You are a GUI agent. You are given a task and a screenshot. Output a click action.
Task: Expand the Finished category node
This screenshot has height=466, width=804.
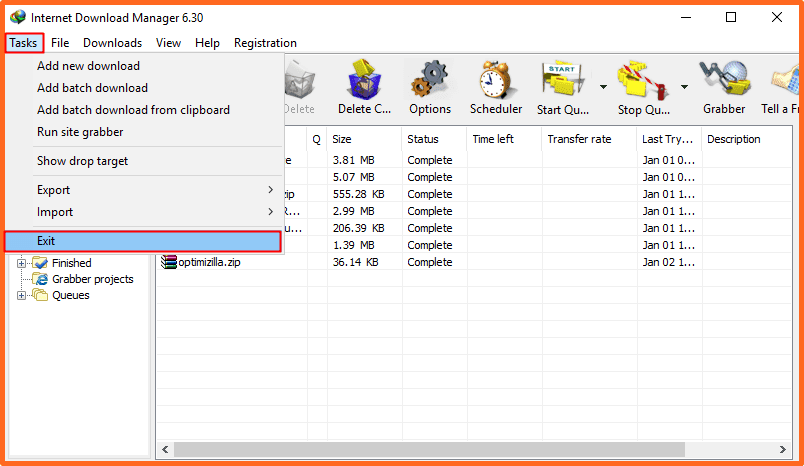point(22,264)
